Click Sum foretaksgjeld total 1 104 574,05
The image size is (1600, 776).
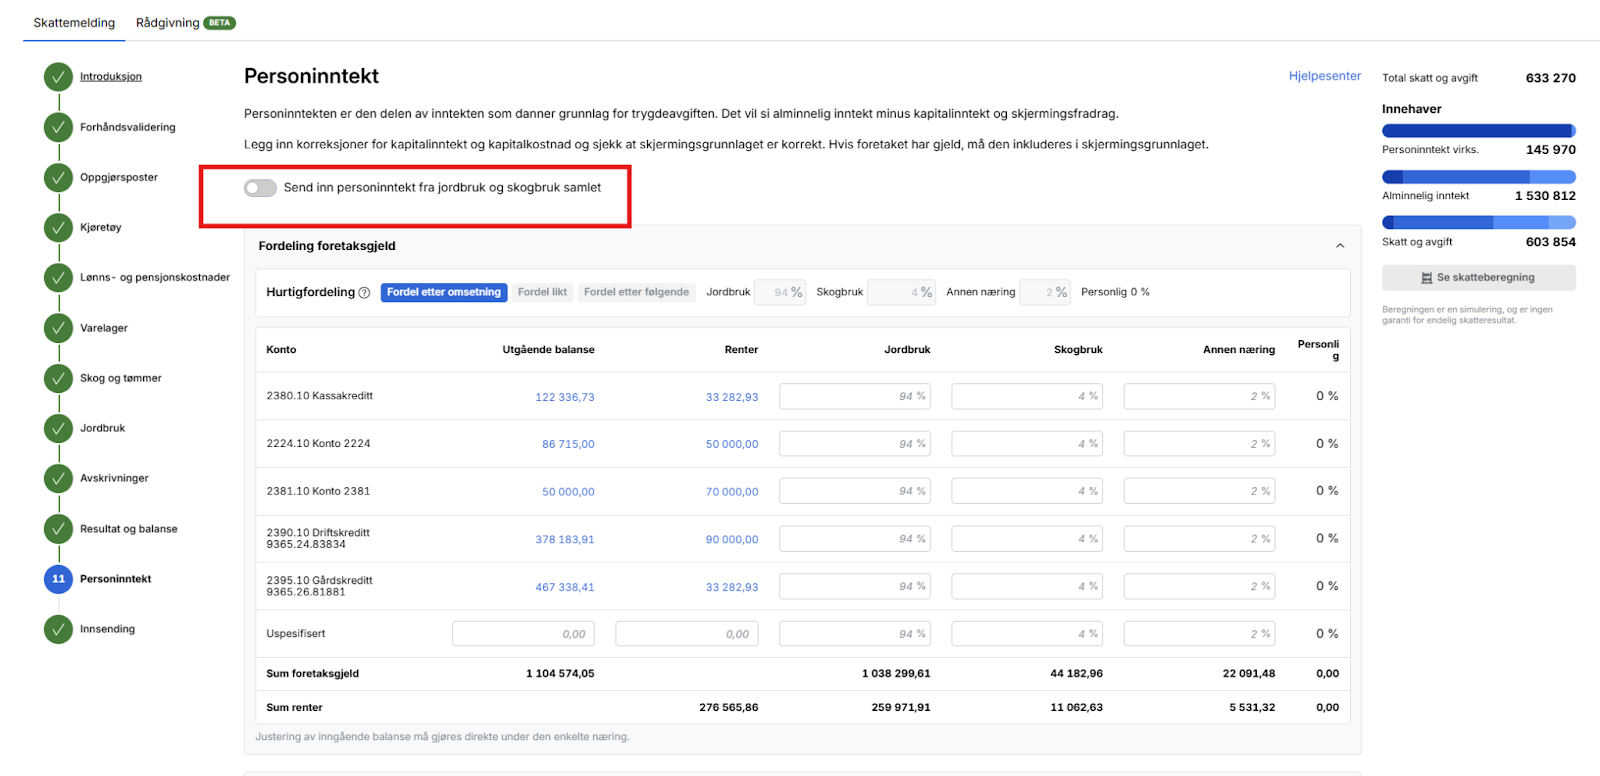pyautogui.click(x=560, y=674)
